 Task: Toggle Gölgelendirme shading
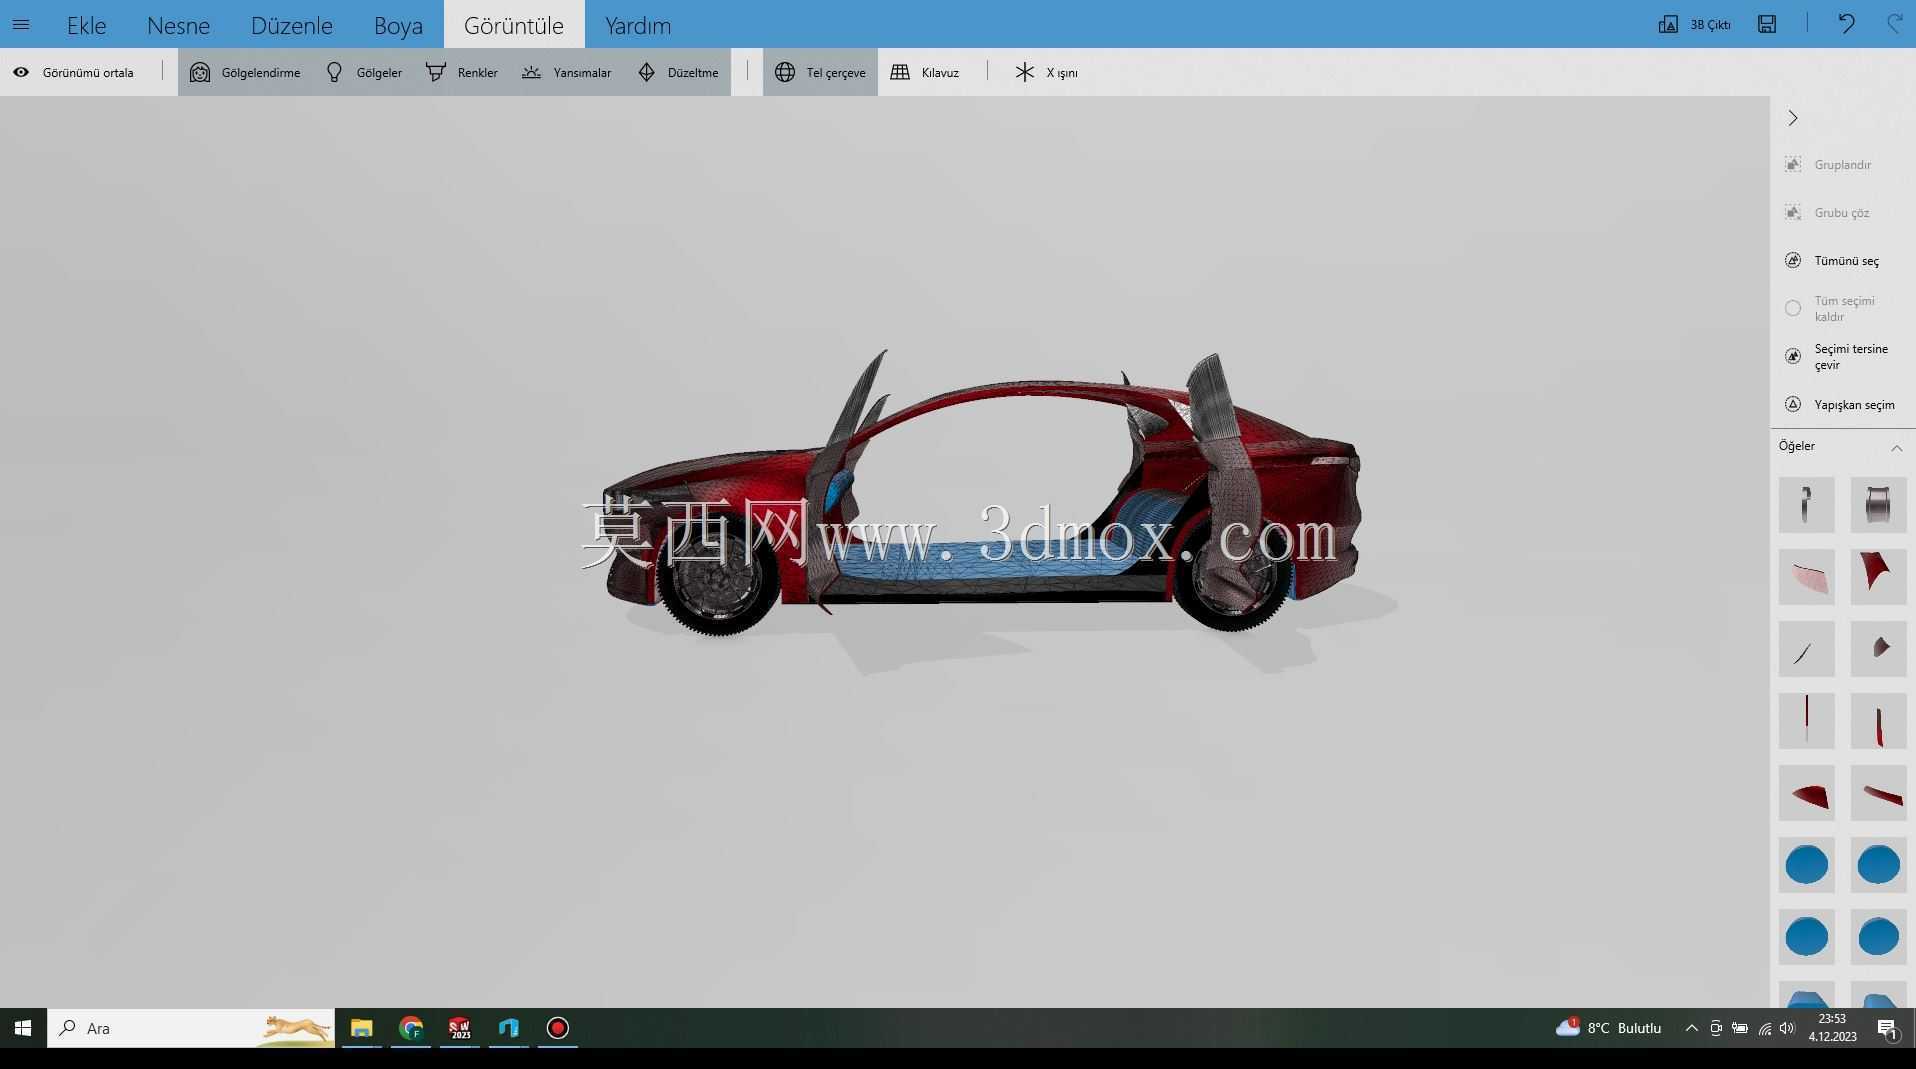tap(245, 72)
